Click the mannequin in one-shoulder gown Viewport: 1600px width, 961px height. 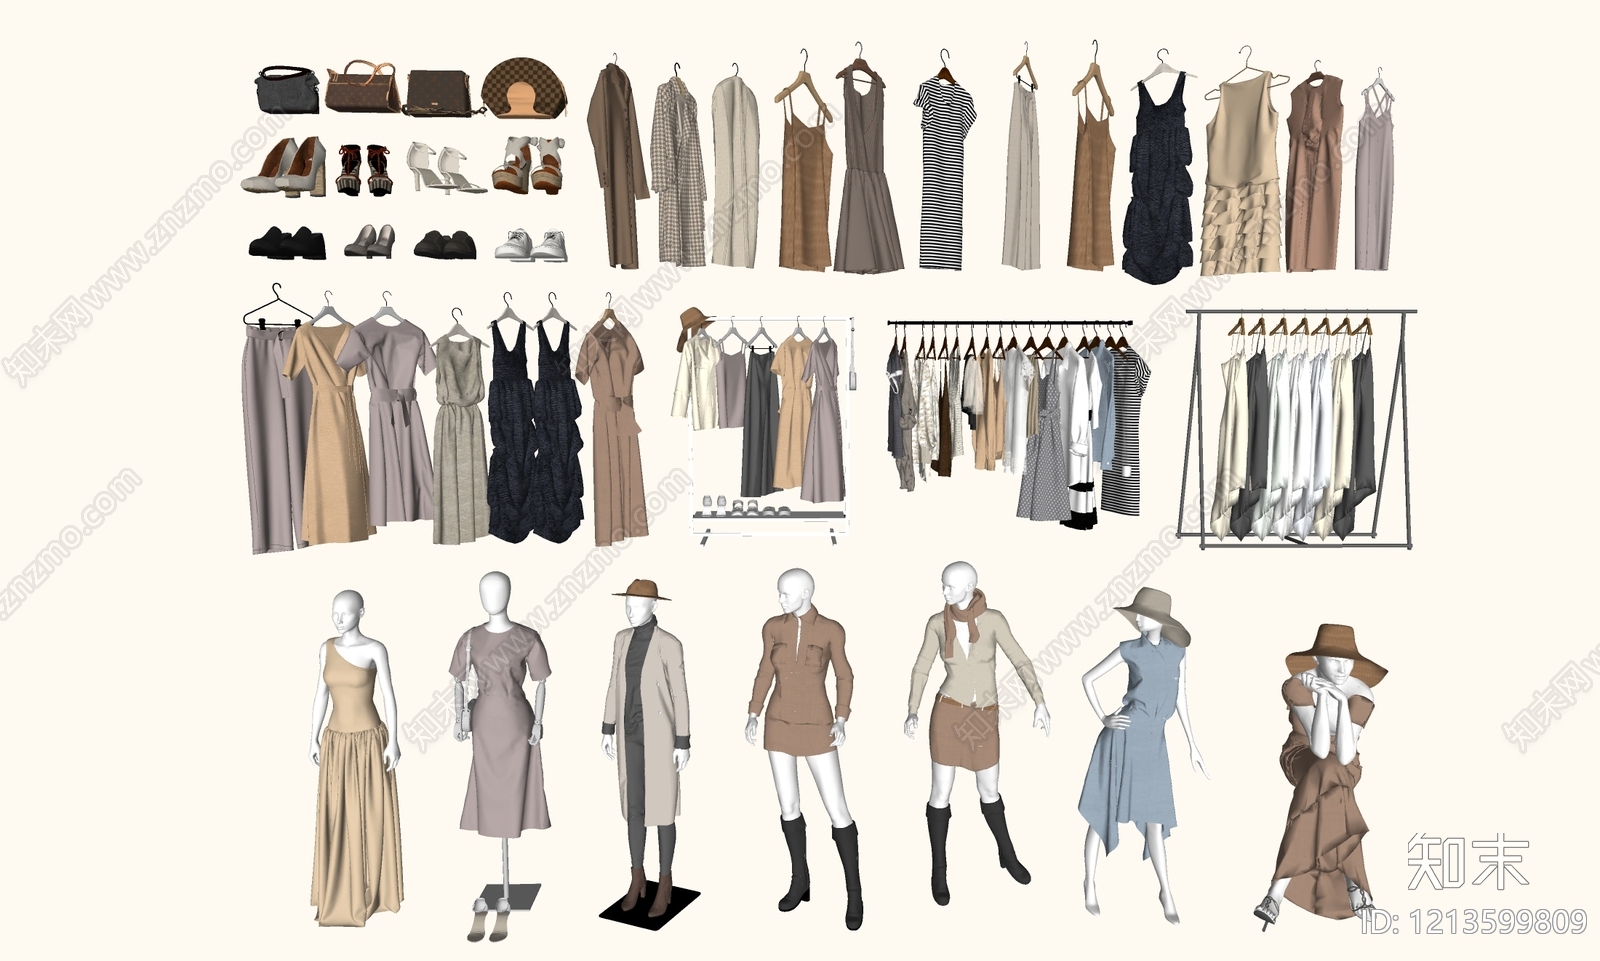(x=356, y=759)
